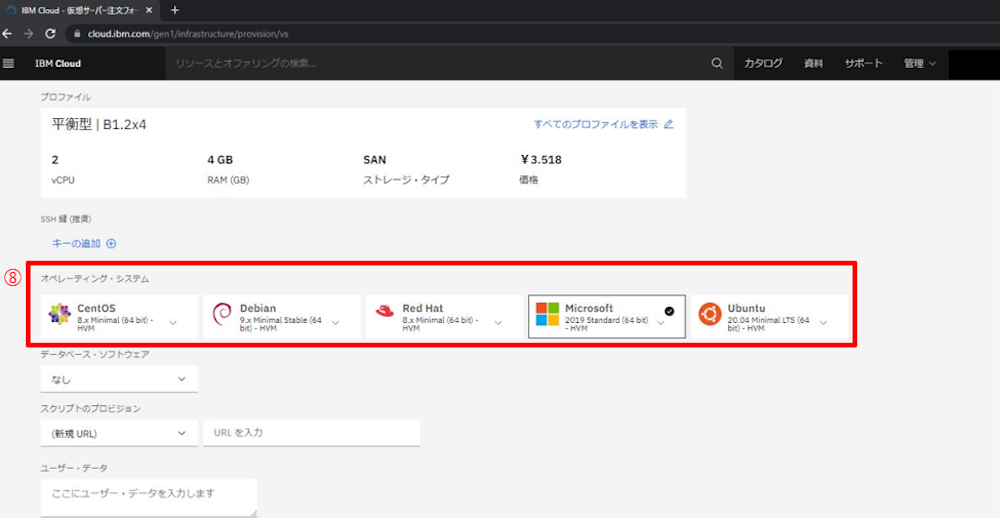Click the user data text area
Image resolution: width=1000 pixels, height=518 pixels.
click(148, 497)
